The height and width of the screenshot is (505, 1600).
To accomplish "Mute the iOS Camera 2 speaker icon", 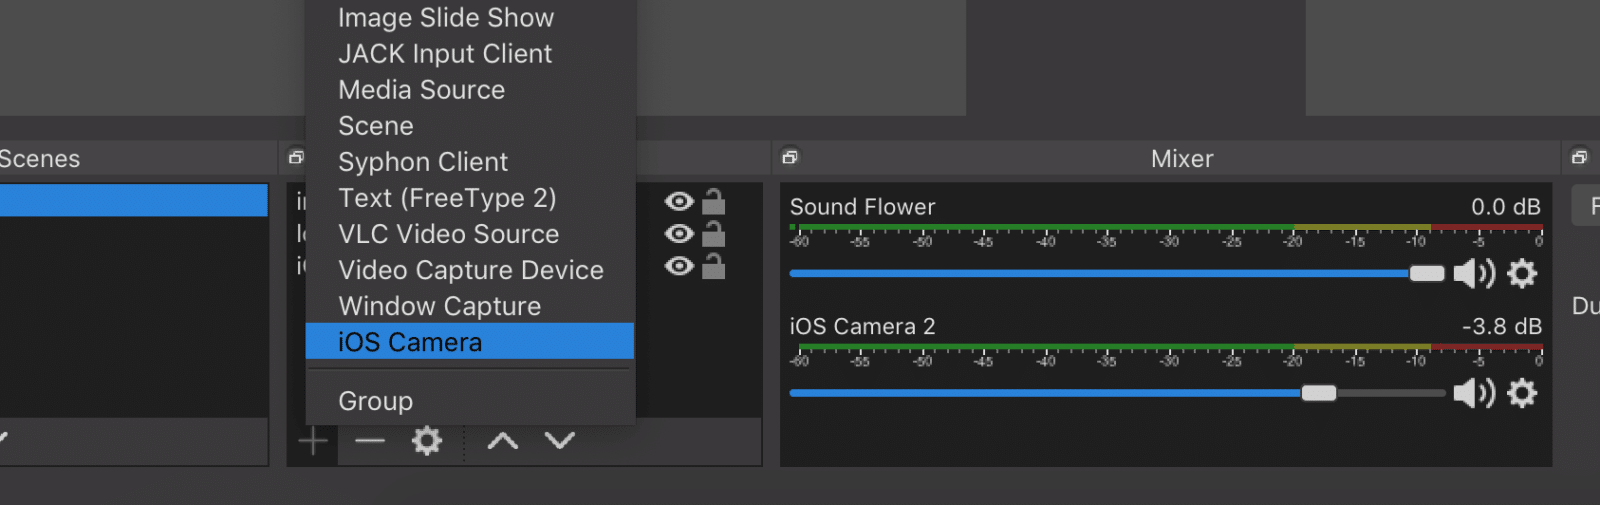I will 1472,394.
